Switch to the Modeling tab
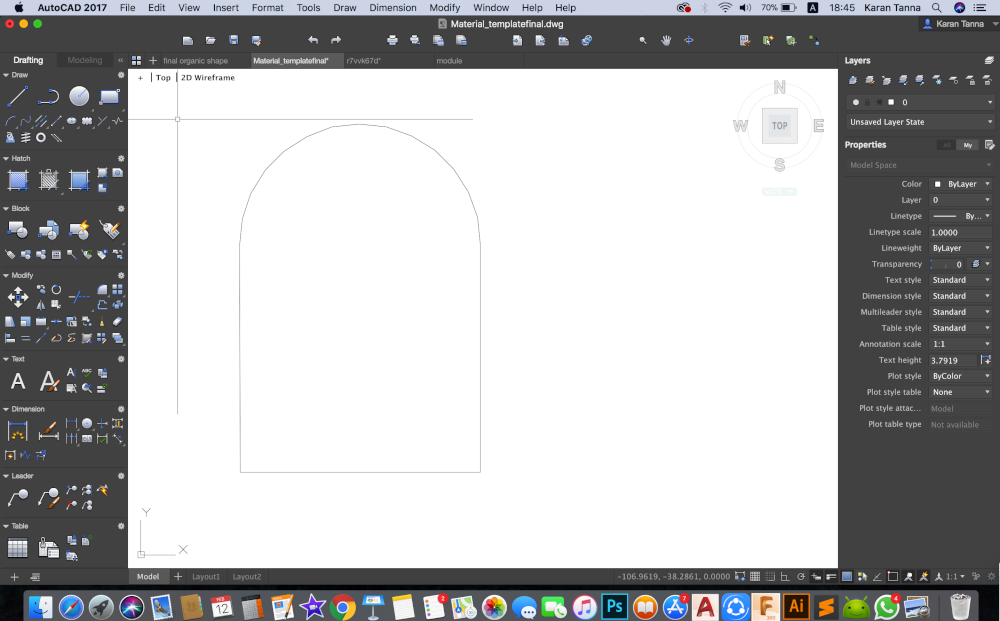 [85, 60]
